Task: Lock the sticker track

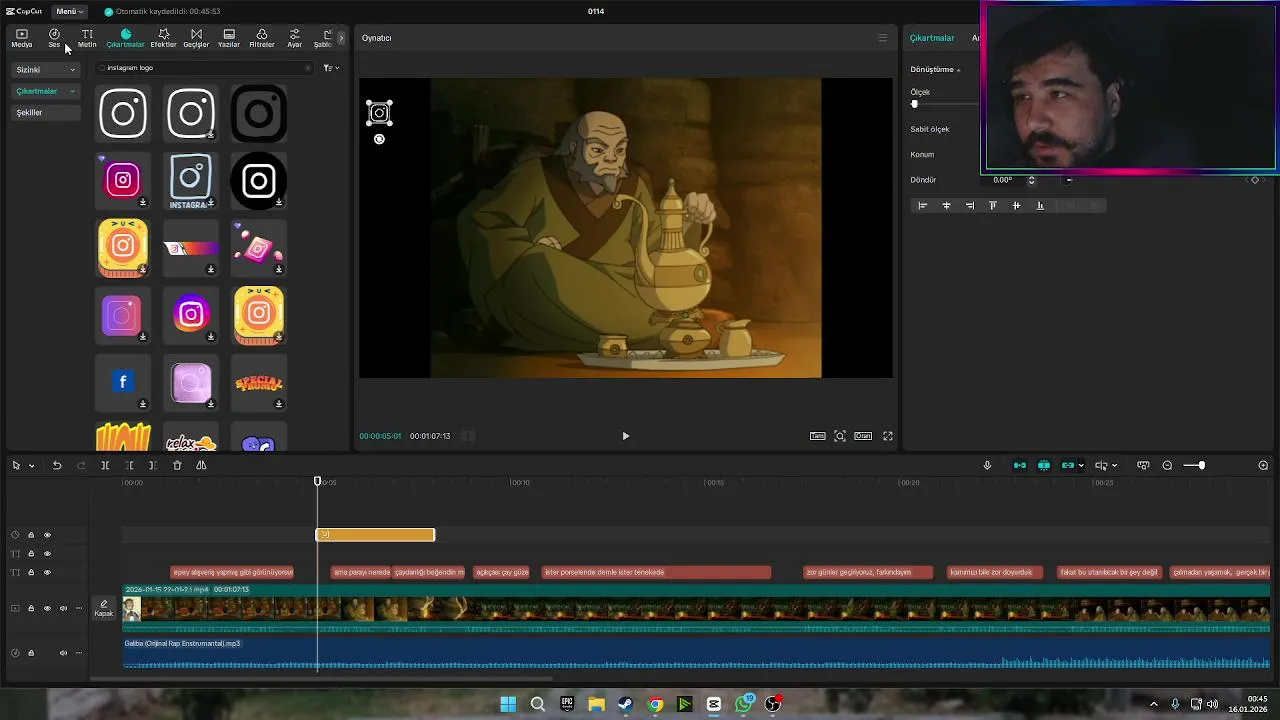Action: (x=31, y=535)
